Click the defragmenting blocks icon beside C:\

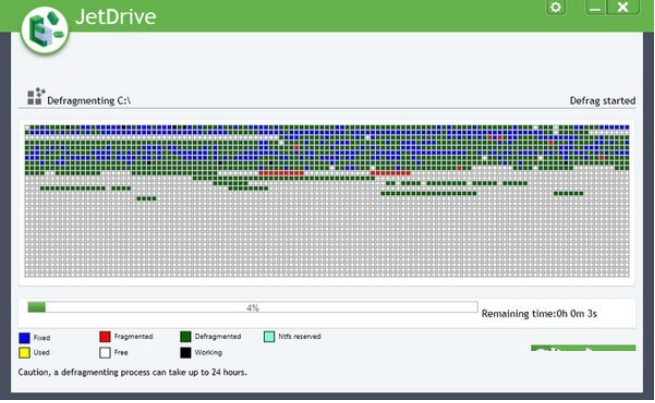click(x=36, y=96)
